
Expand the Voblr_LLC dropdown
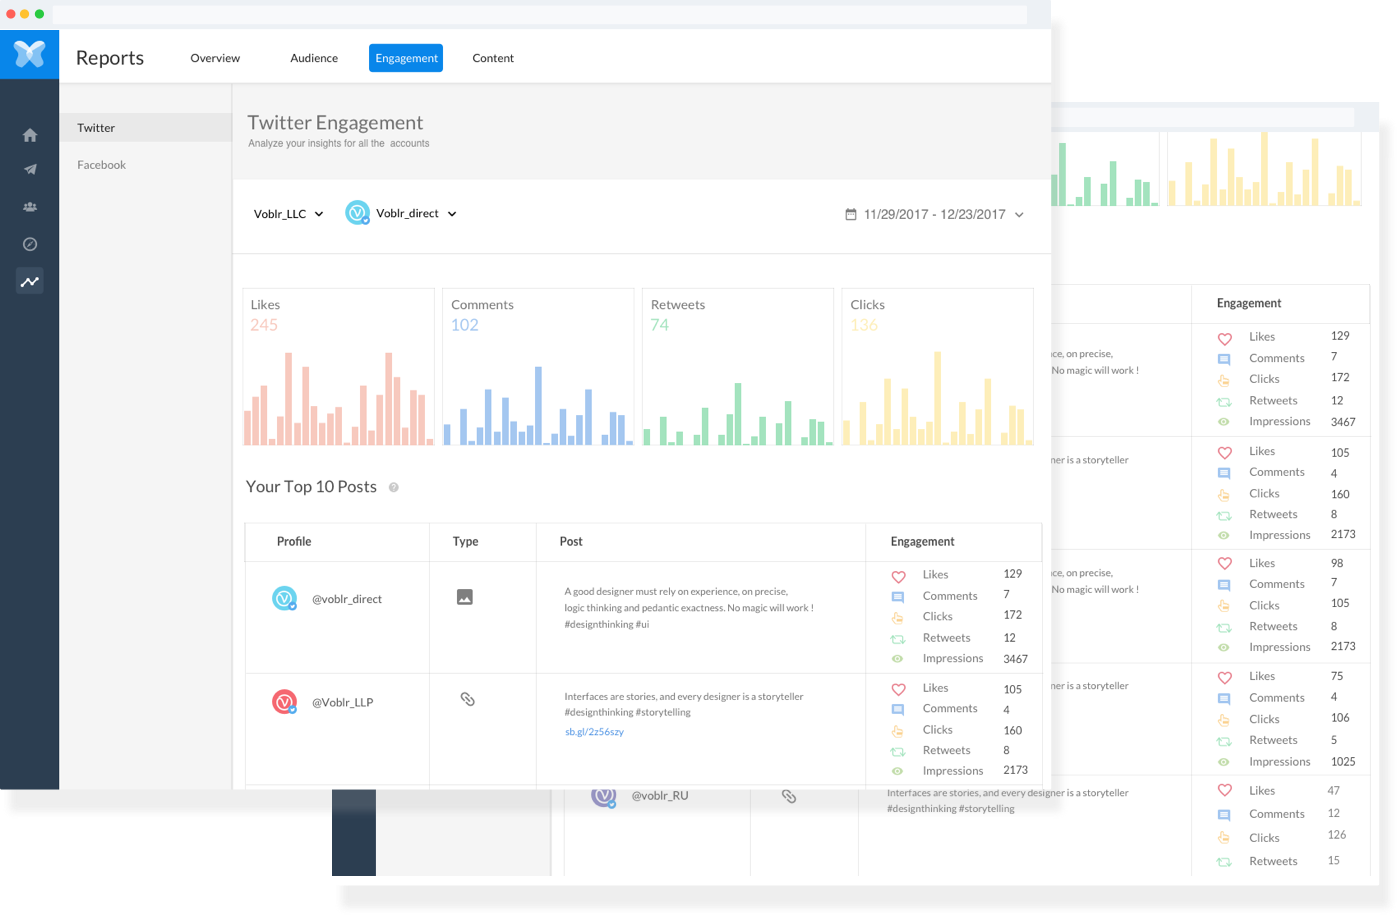pos(289,214)
